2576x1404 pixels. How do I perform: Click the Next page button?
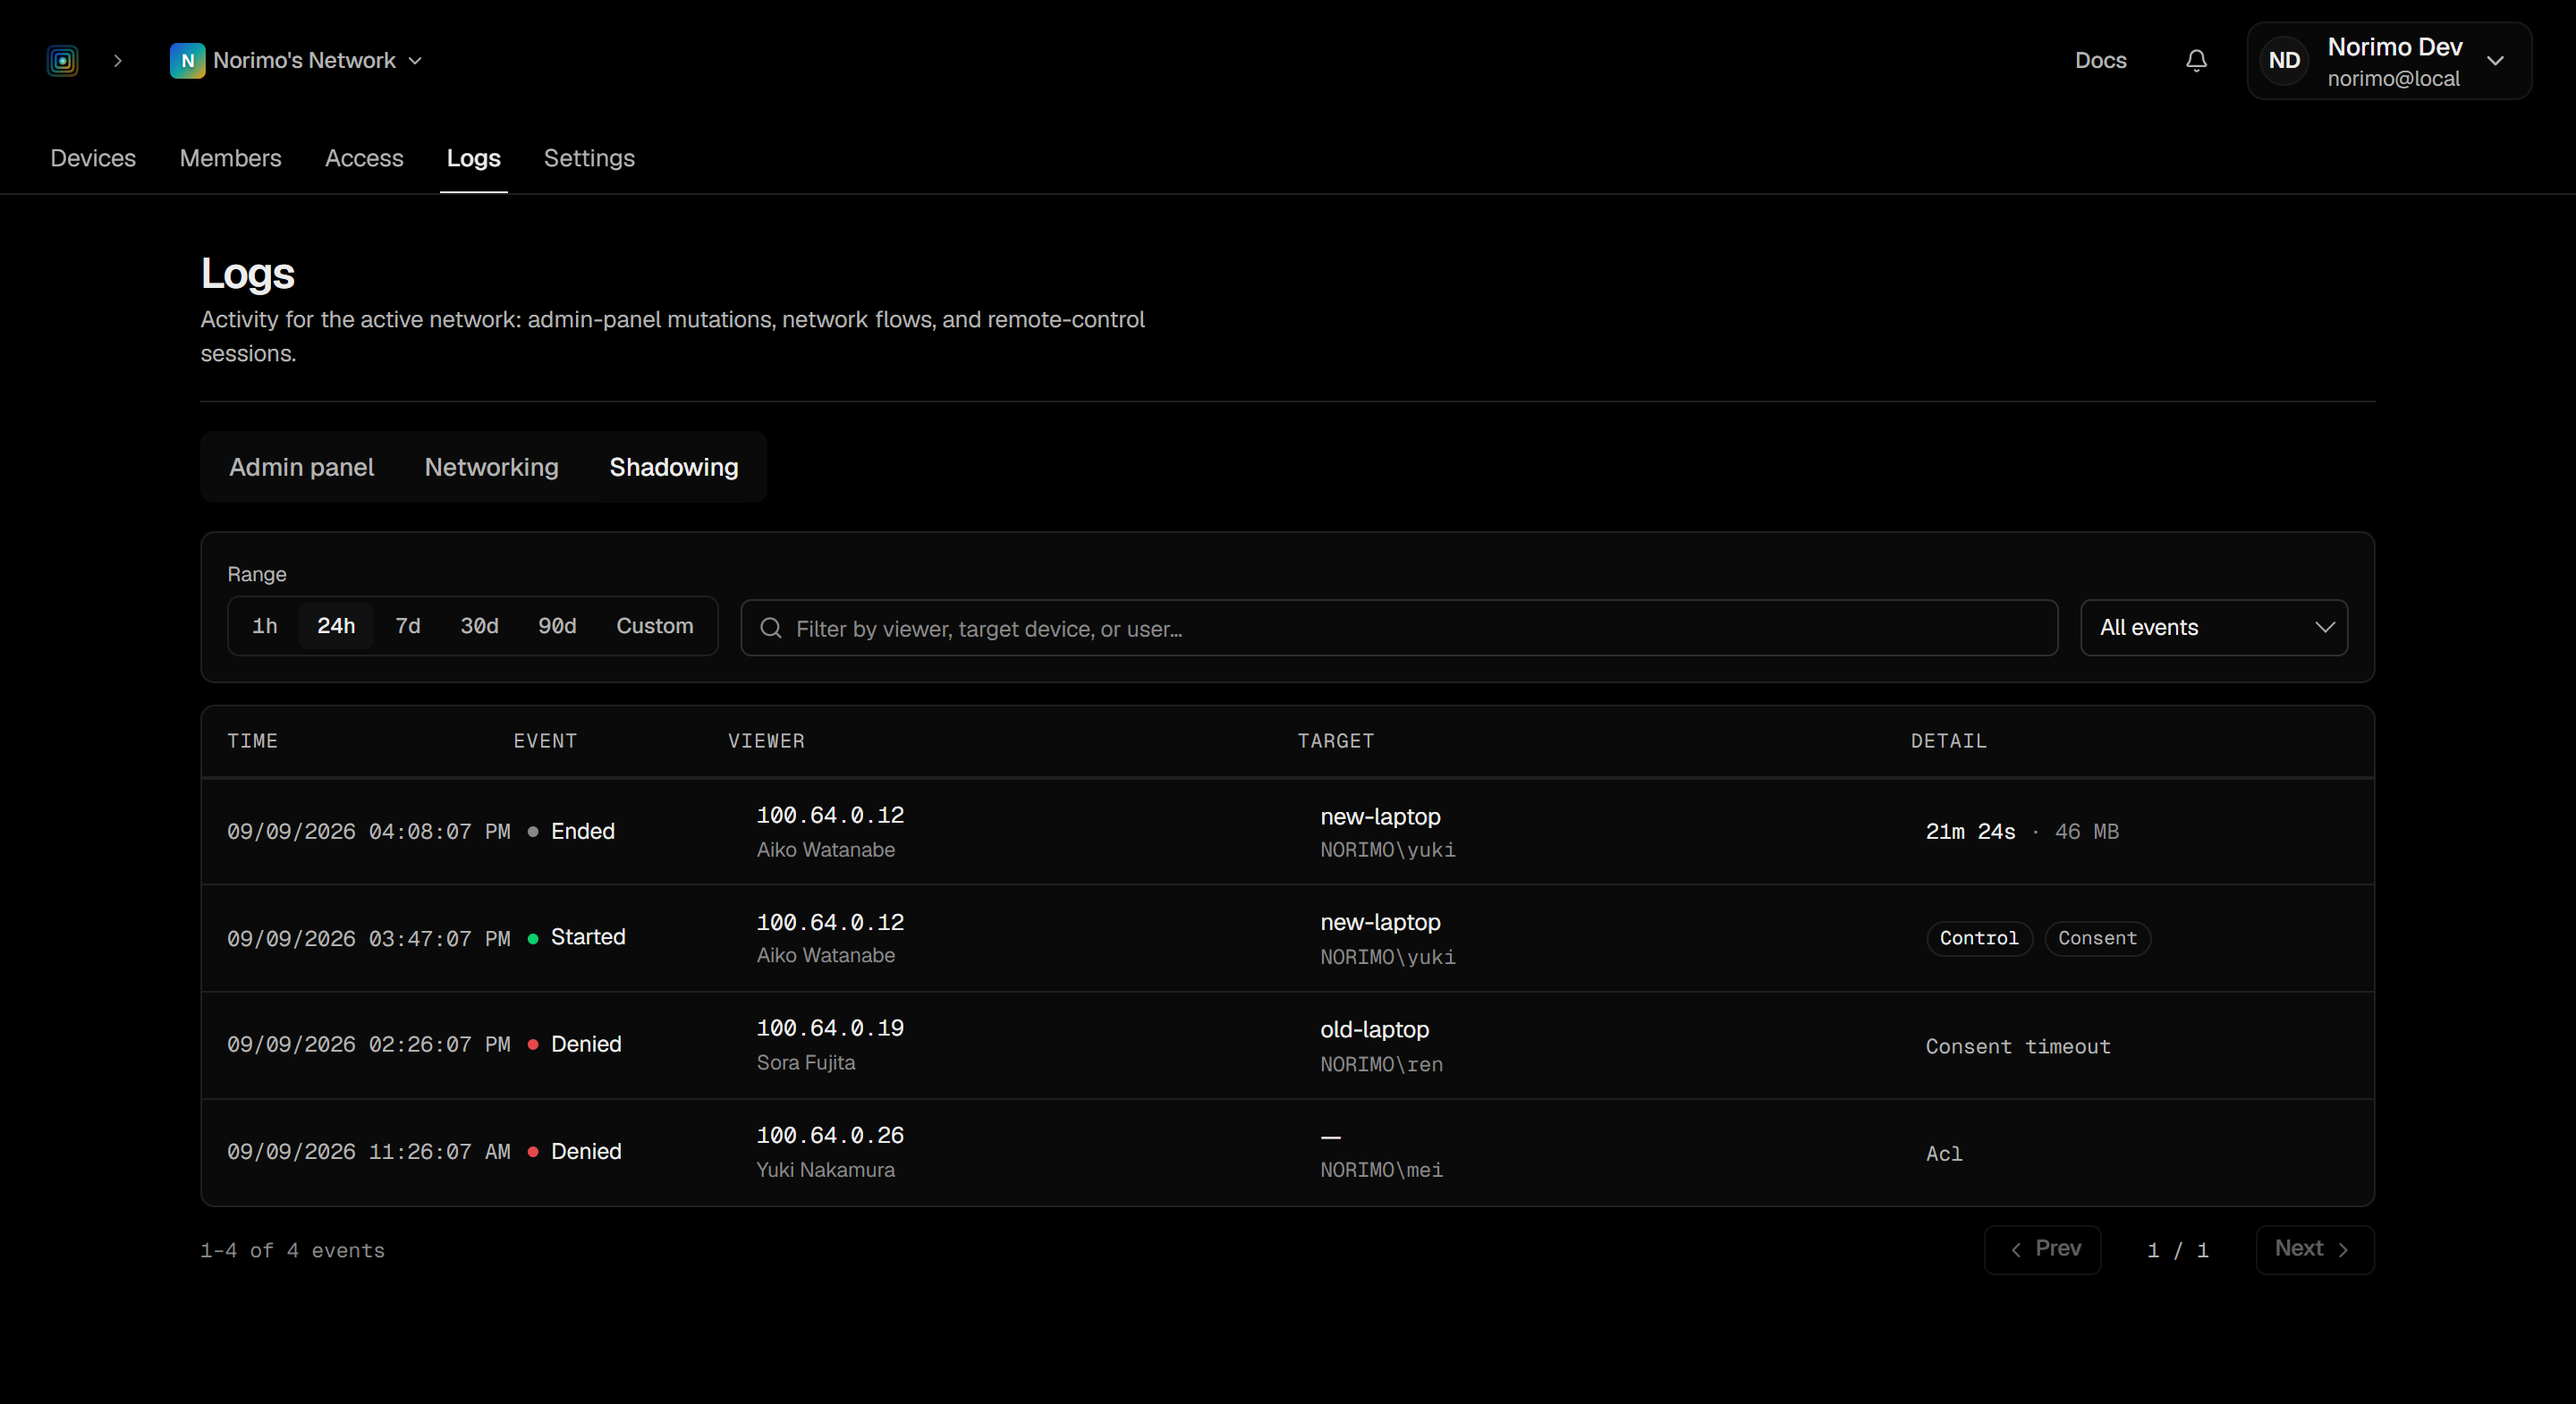pyautogui.click(x=2315, y=1249)
